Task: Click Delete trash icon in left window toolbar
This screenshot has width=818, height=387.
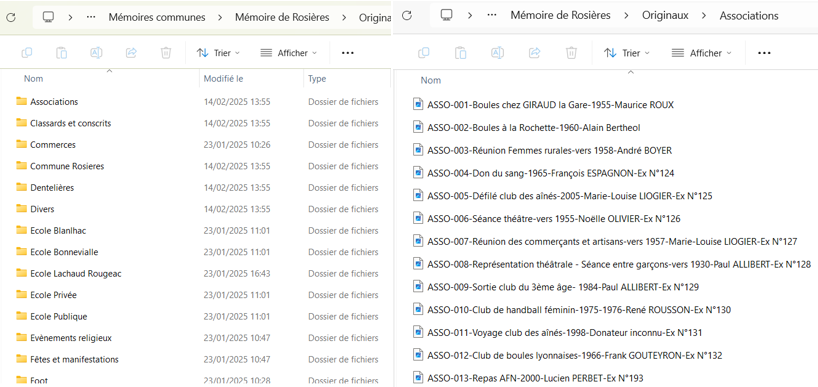Action: [x=166, y=53]
